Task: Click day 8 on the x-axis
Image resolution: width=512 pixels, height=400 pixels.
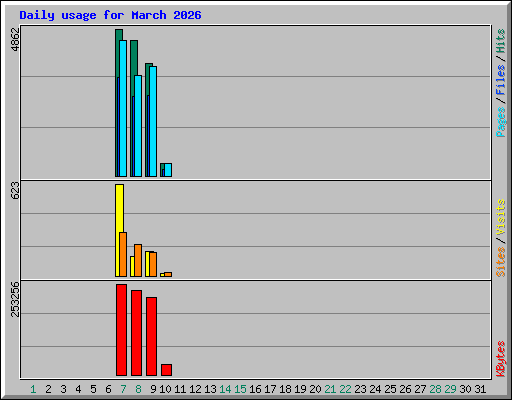Action: click(x=138, y=389)
